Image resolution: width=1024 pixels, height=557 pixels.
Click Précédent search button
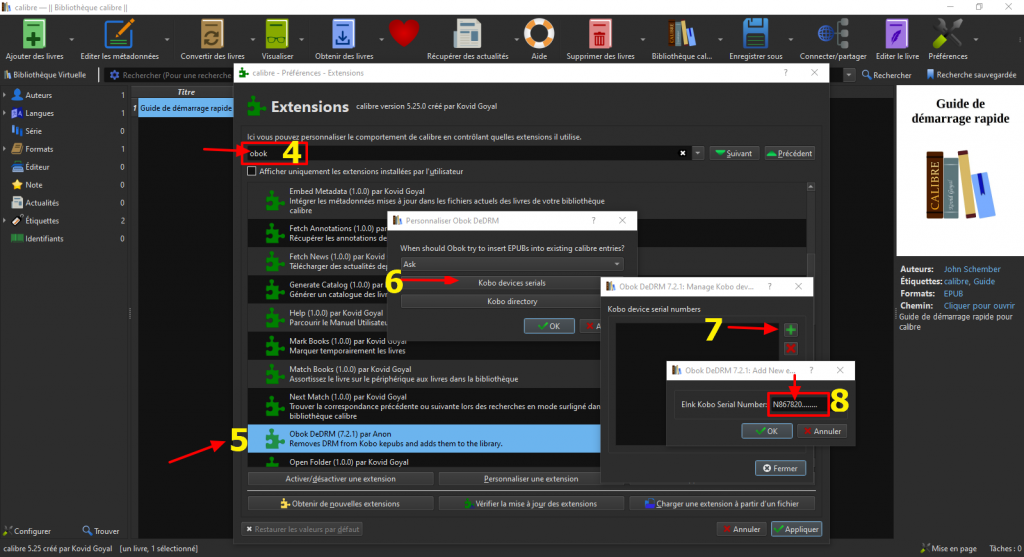pyautogui.click(x=790, y=153)
